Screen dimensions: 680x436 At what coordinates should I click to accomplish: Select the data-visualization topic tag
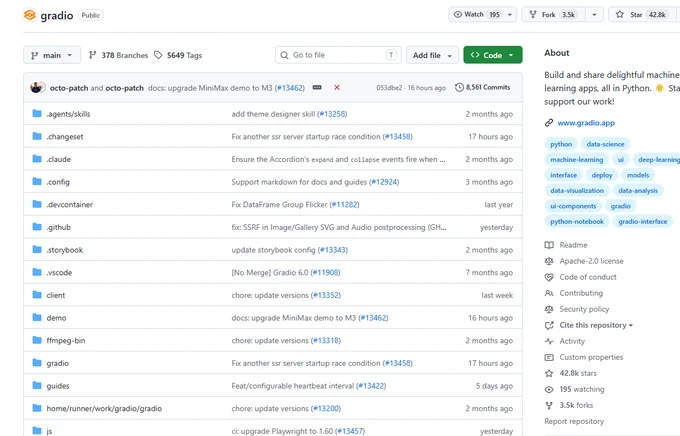pos(577,190)
